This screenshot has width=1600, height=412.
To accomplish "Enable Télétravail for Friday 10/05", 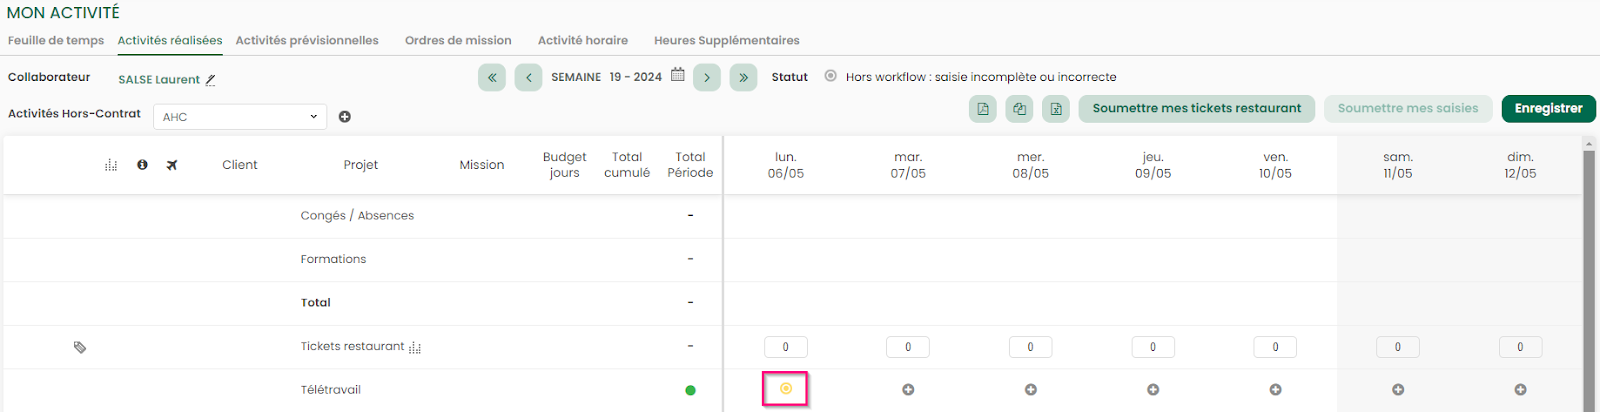I will click(1275, 390).
